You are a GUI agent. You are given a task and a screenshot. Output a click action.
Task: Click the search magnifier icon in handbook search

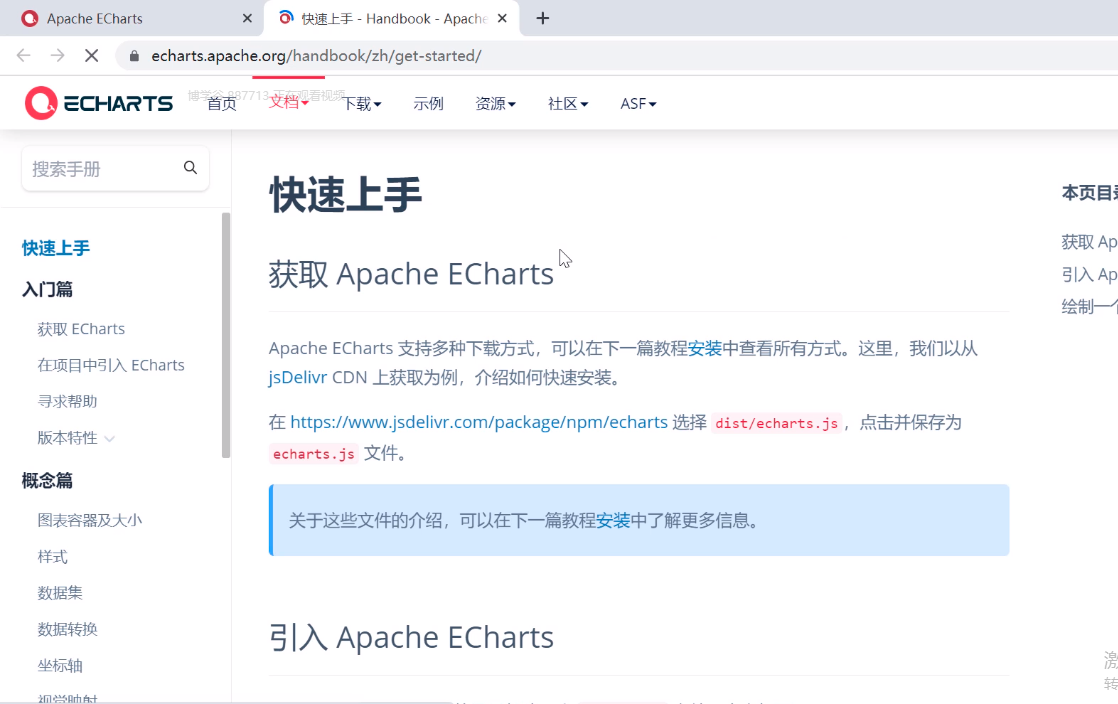click(190, 168)
